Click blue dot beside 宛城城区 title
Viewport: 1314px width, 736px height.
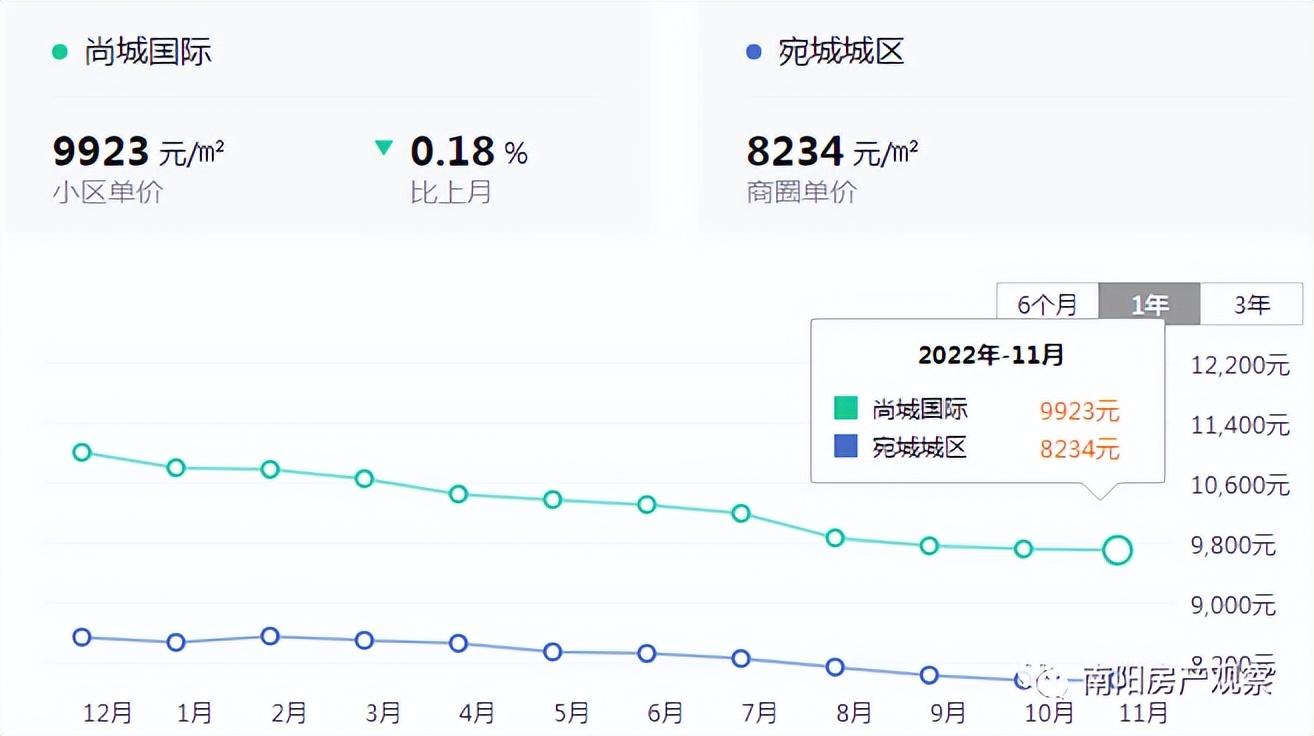coord(754,52)
